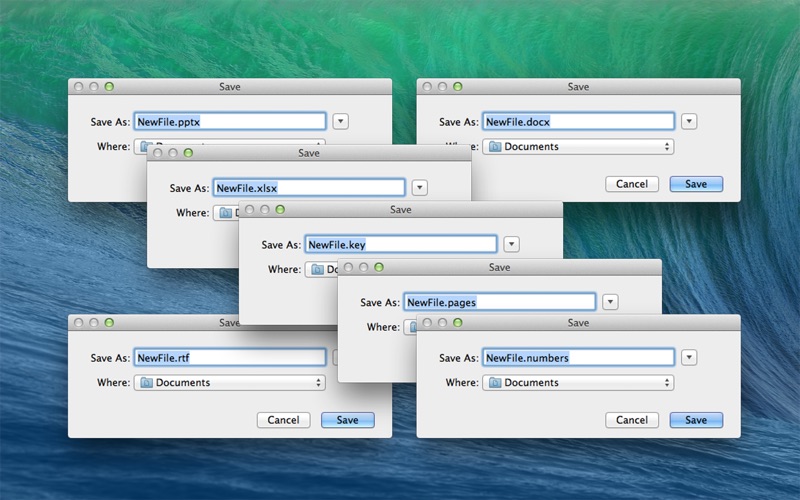The height and width of the screenshot is (500, 800).
Task: Click the Save As field containing NewFile.pages
Action: coord(499,302)
